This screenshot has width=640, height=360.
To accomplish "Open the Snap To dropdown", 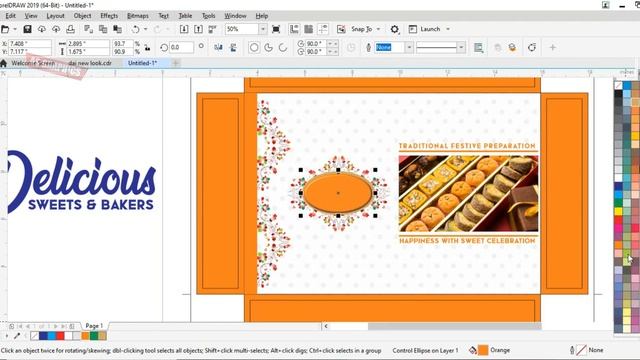I will [378, 29].
